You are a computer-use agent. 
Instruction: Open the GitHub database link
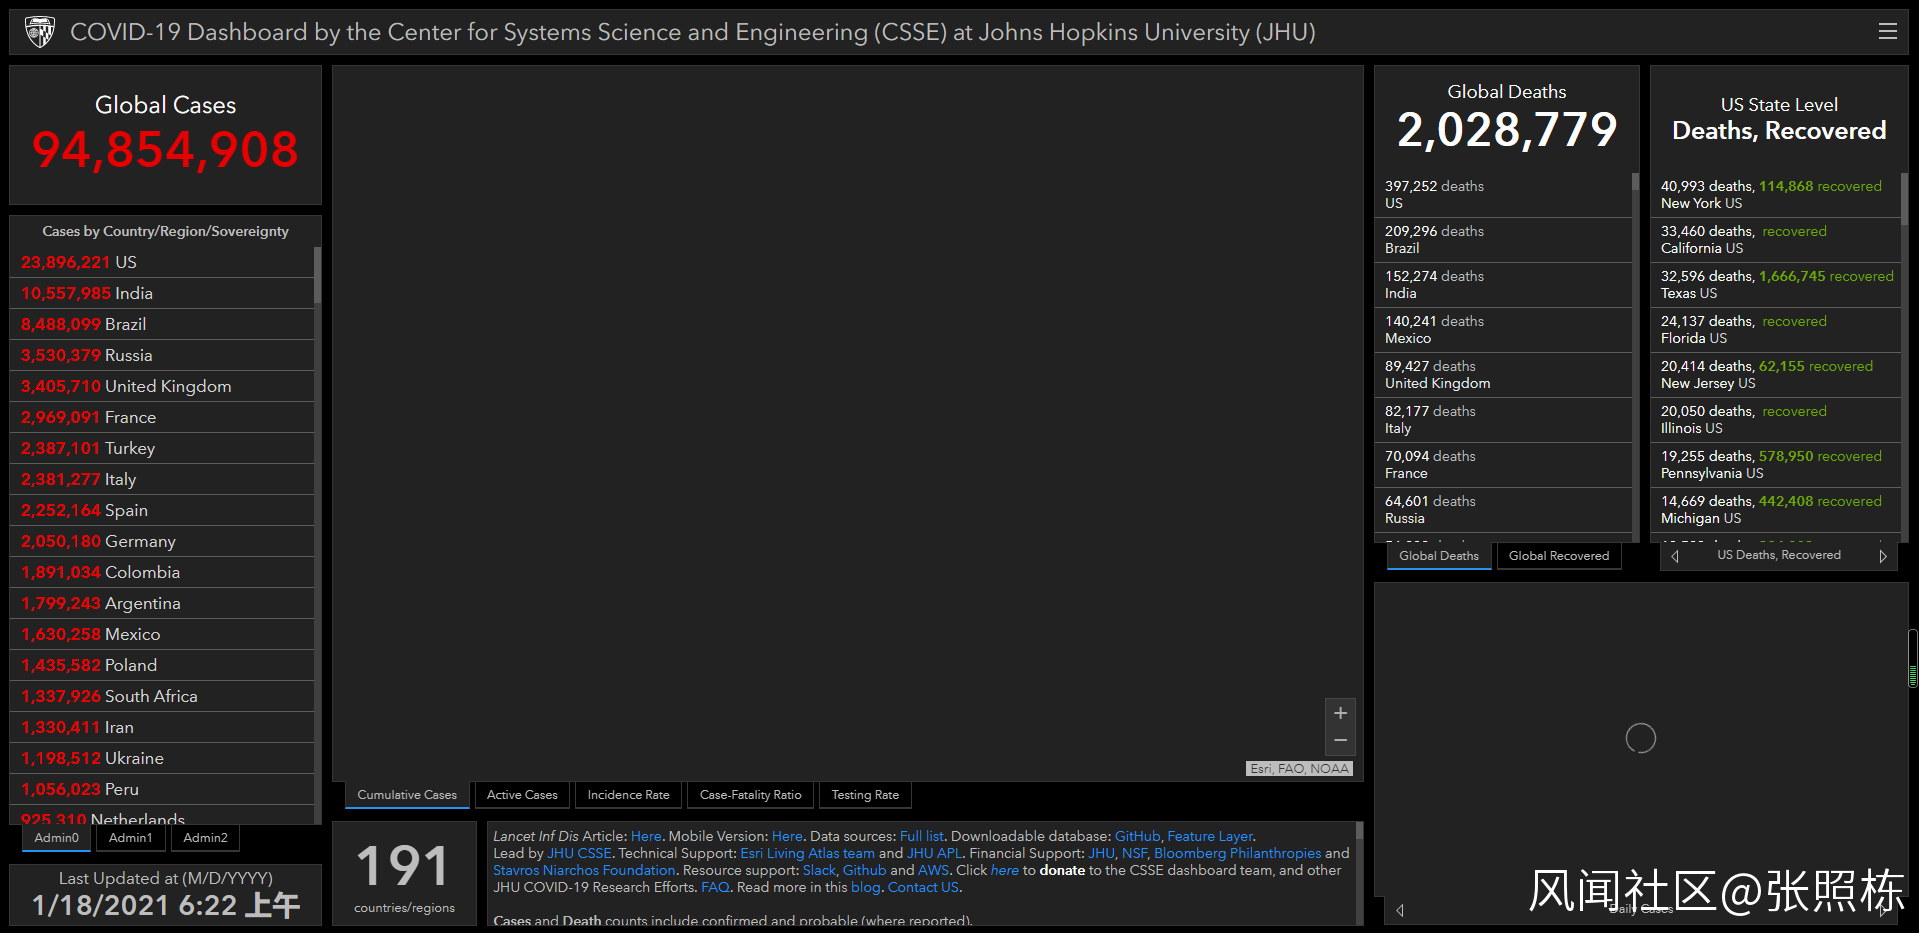(x=1137, y=836)
